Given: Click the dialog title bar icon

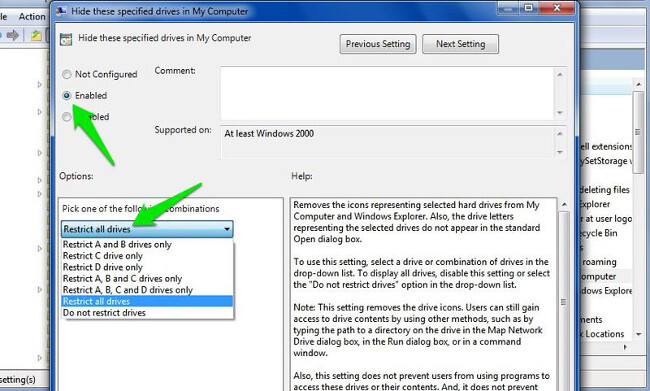Looking at the screenshot, I should [x=61, y=11].
